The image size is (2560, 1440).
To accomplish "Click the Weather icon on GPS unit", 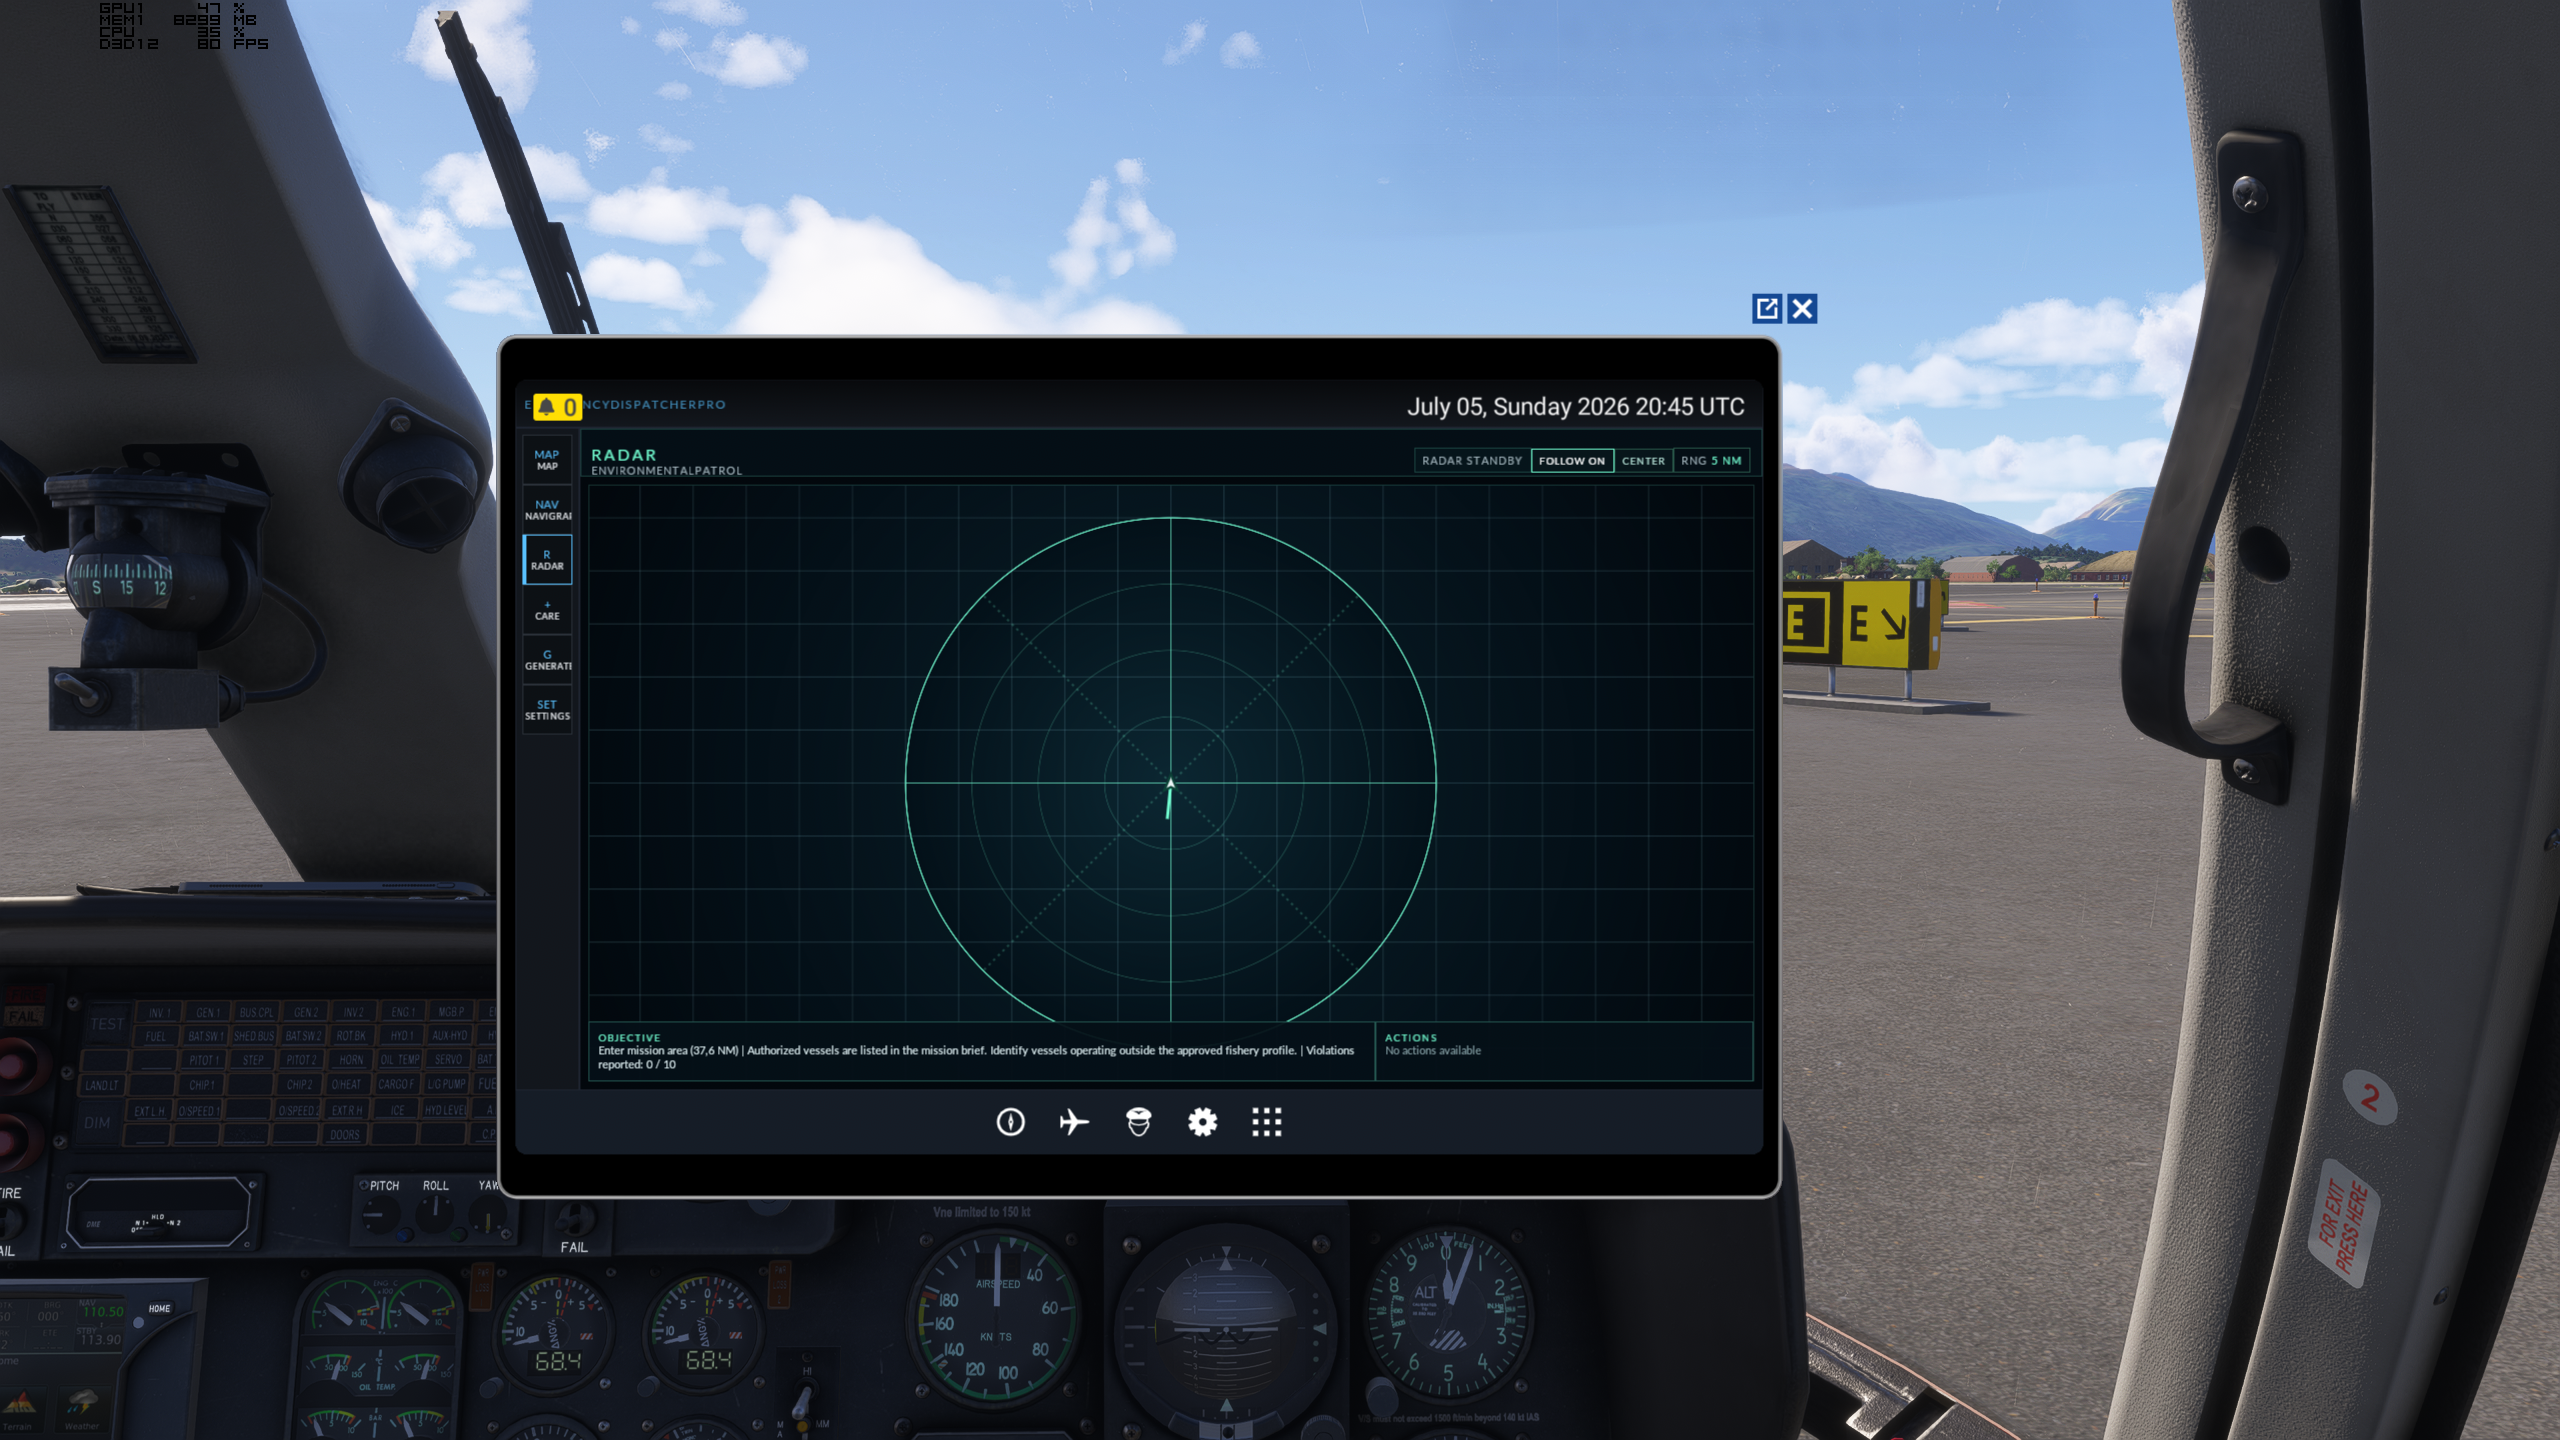I will pos(81,1410).
